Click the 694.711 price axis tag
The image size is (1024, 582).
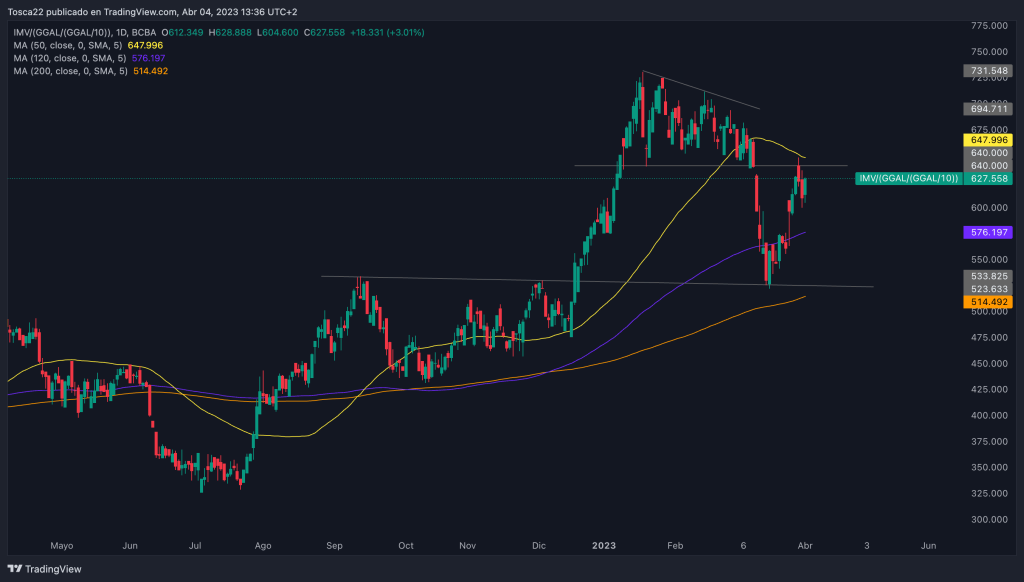[985, 108]
